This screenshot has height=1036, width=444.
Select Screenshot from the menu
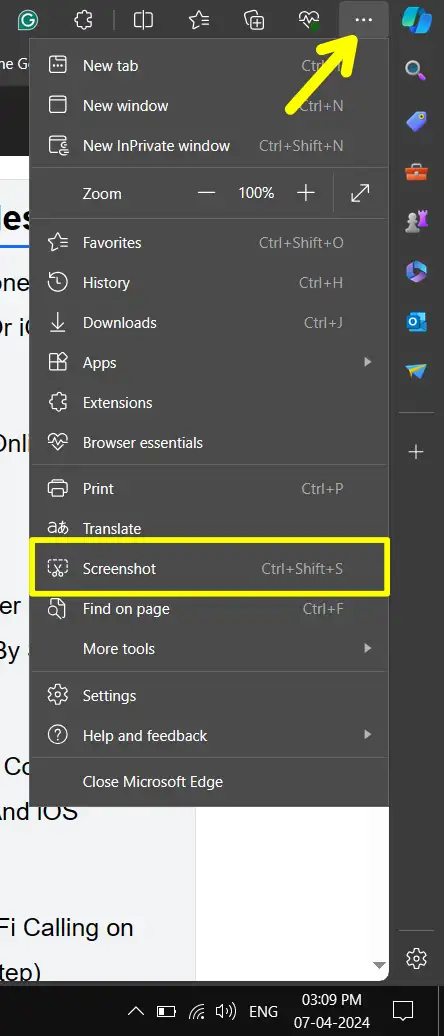209,568
